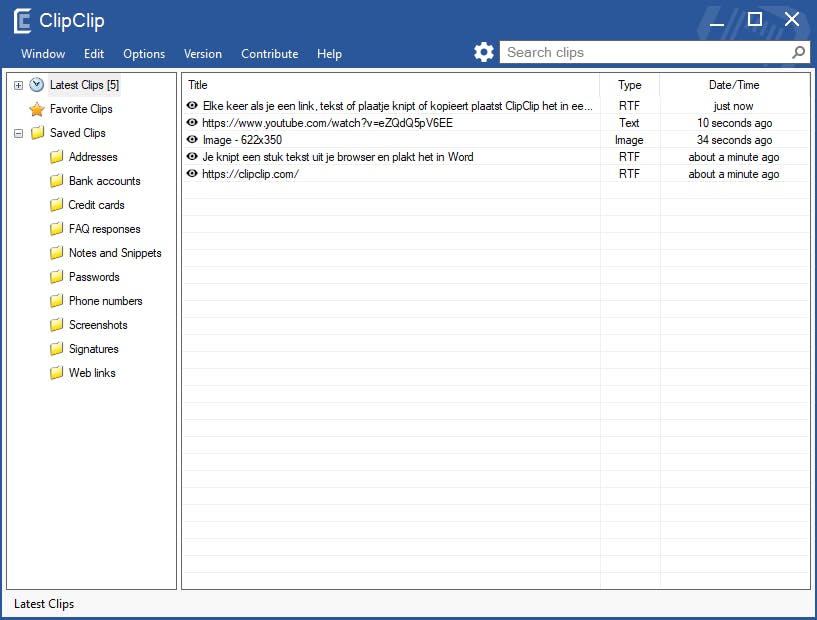
Task: Click the Credit cards folder icon
Action: [x=56, y=205]
